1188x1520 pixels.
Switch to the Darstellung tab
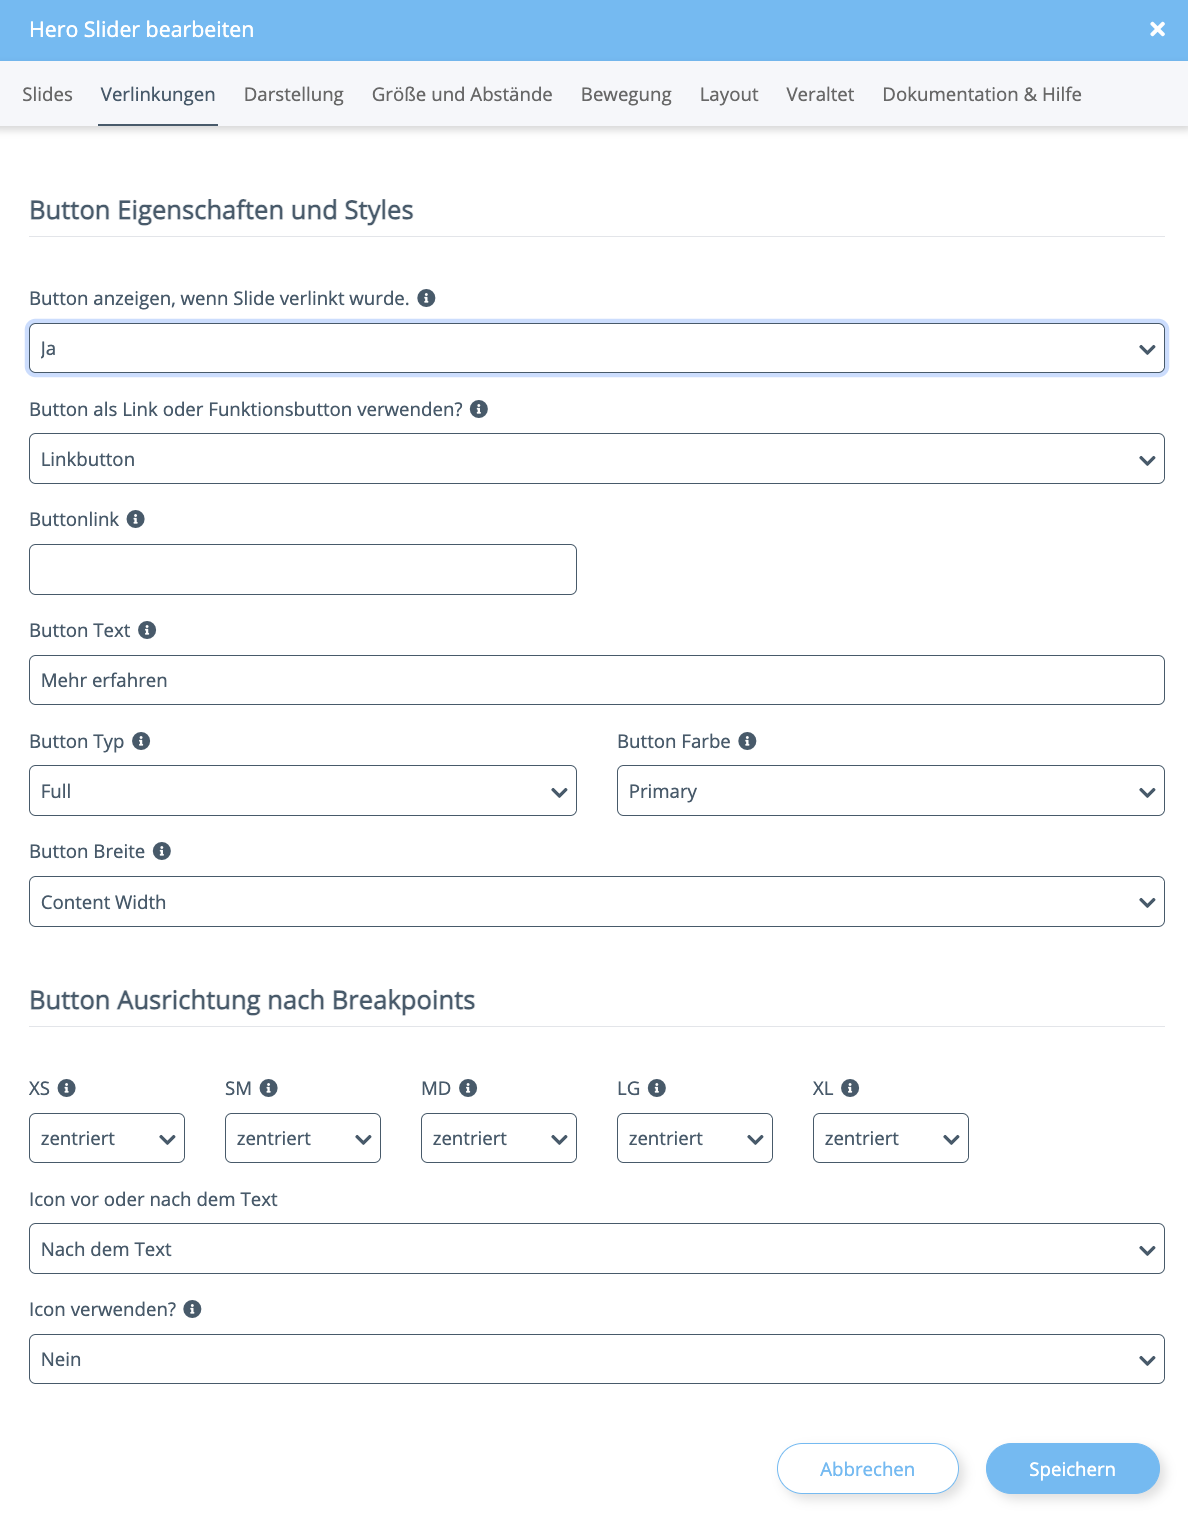pos(293,94)
